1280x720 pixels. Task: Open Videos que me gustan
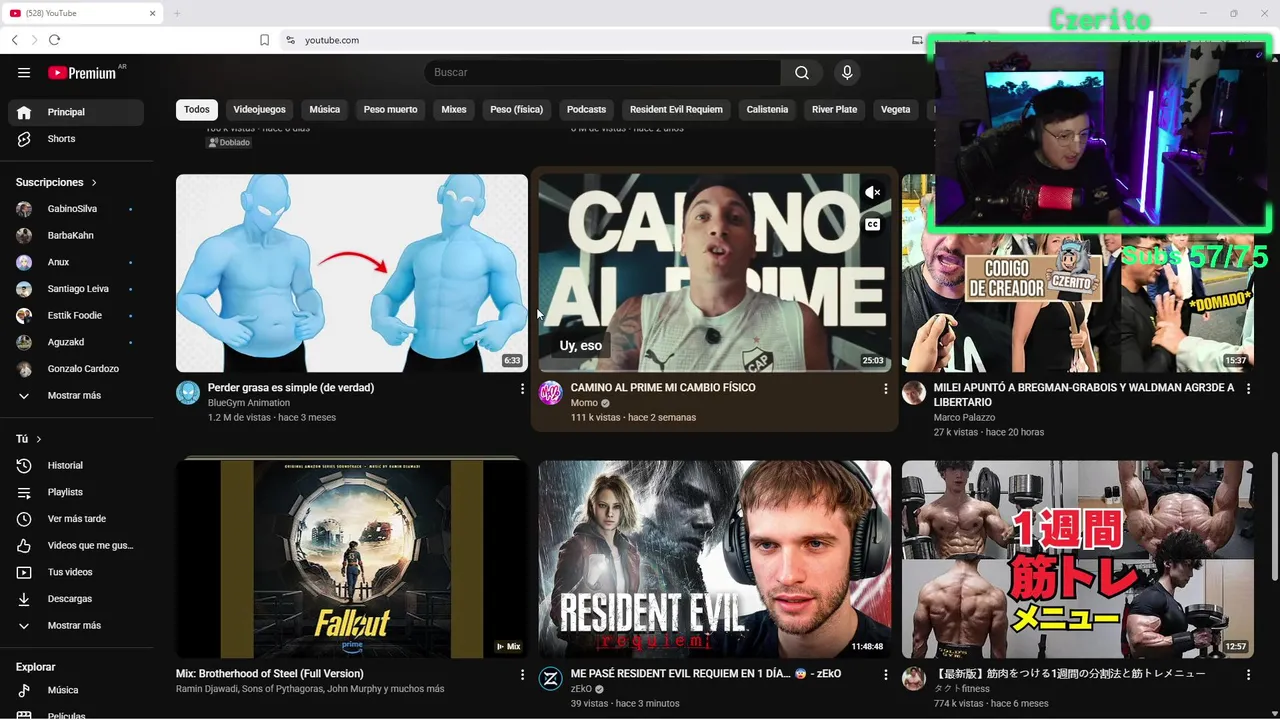coord(76,545)
